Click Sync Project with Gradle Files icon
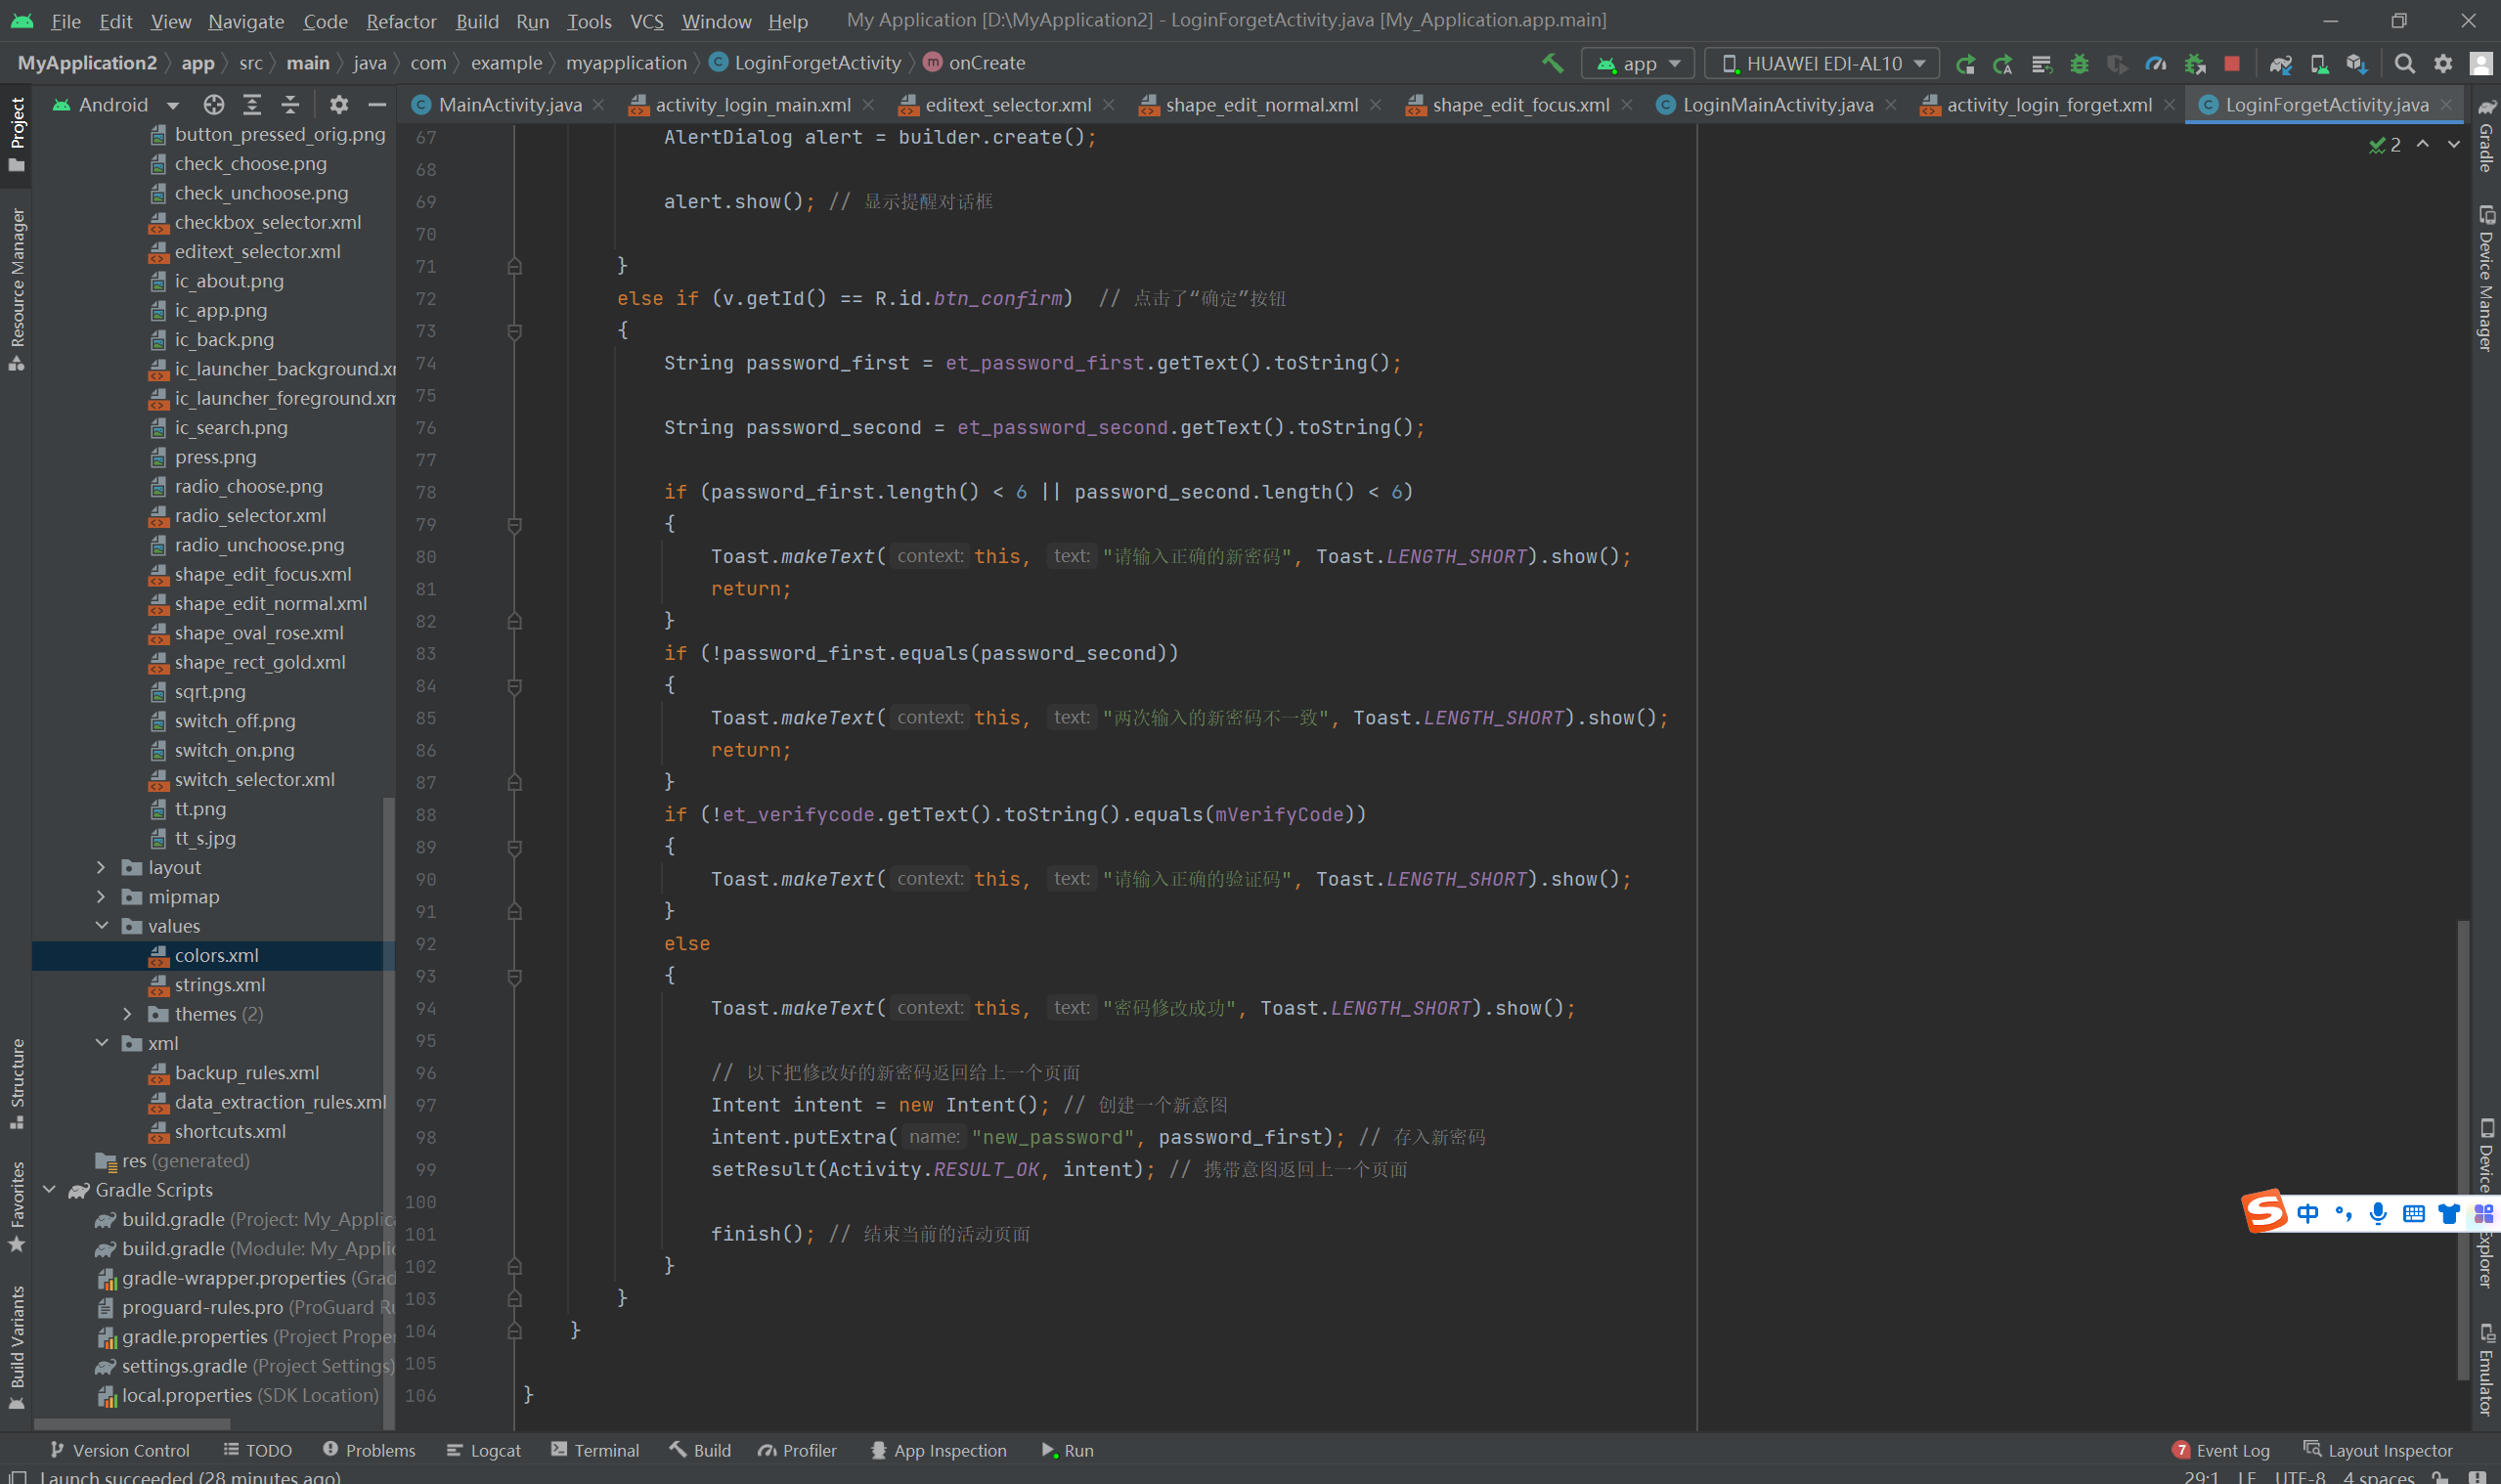Screen dimensions: 2501x1484 [x=2280, y=63]
